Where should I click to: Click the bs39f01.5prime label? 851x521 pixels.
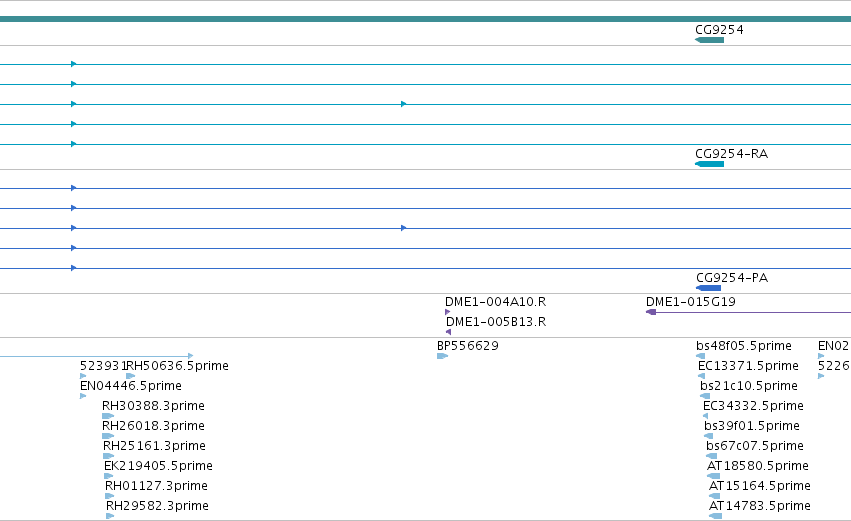[752, 426]
